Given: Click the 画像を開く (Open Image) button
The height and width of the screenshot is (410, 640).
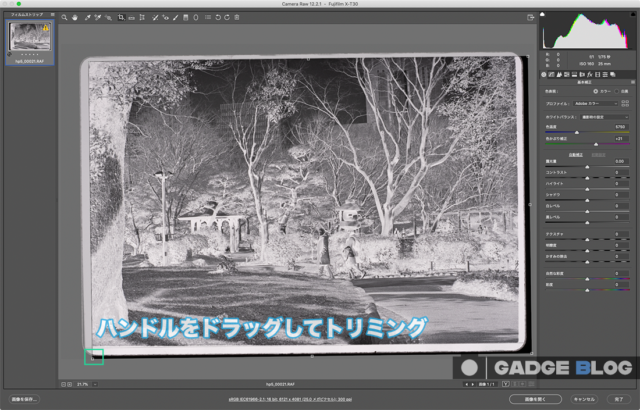Looking at the screenshot, I should pyautogui.click(x=535, y=399).
